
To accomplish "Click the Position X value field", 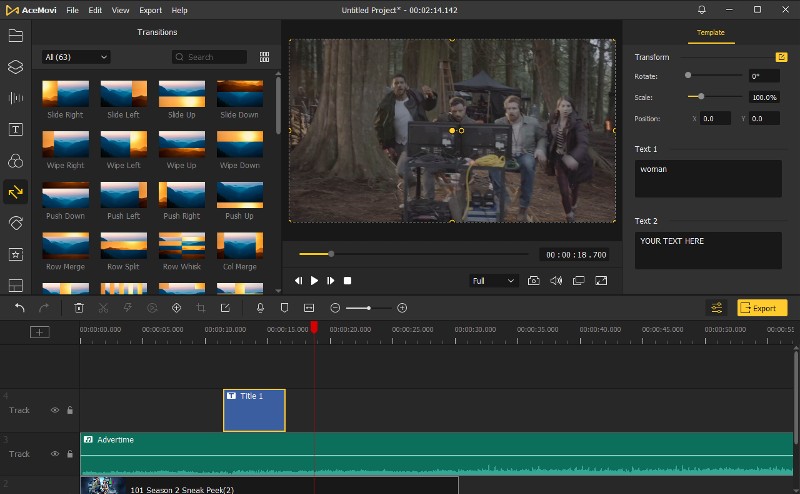I will tap(715, 118).
